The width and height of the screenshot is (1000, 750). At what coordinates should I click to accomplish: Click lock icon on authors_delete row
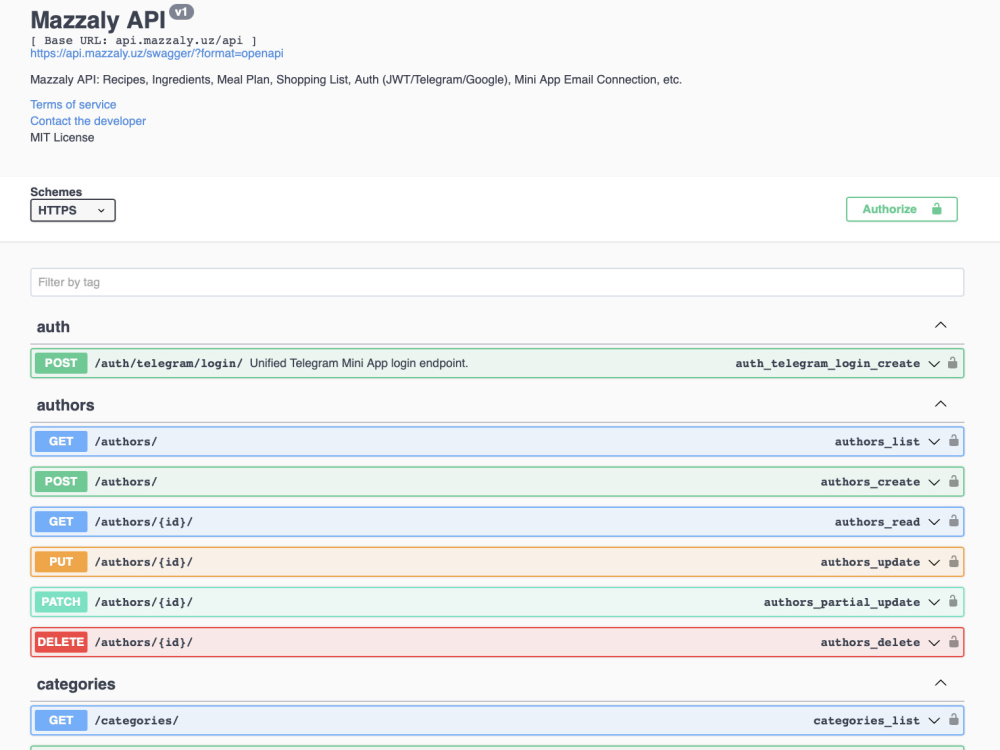(953, 642)
